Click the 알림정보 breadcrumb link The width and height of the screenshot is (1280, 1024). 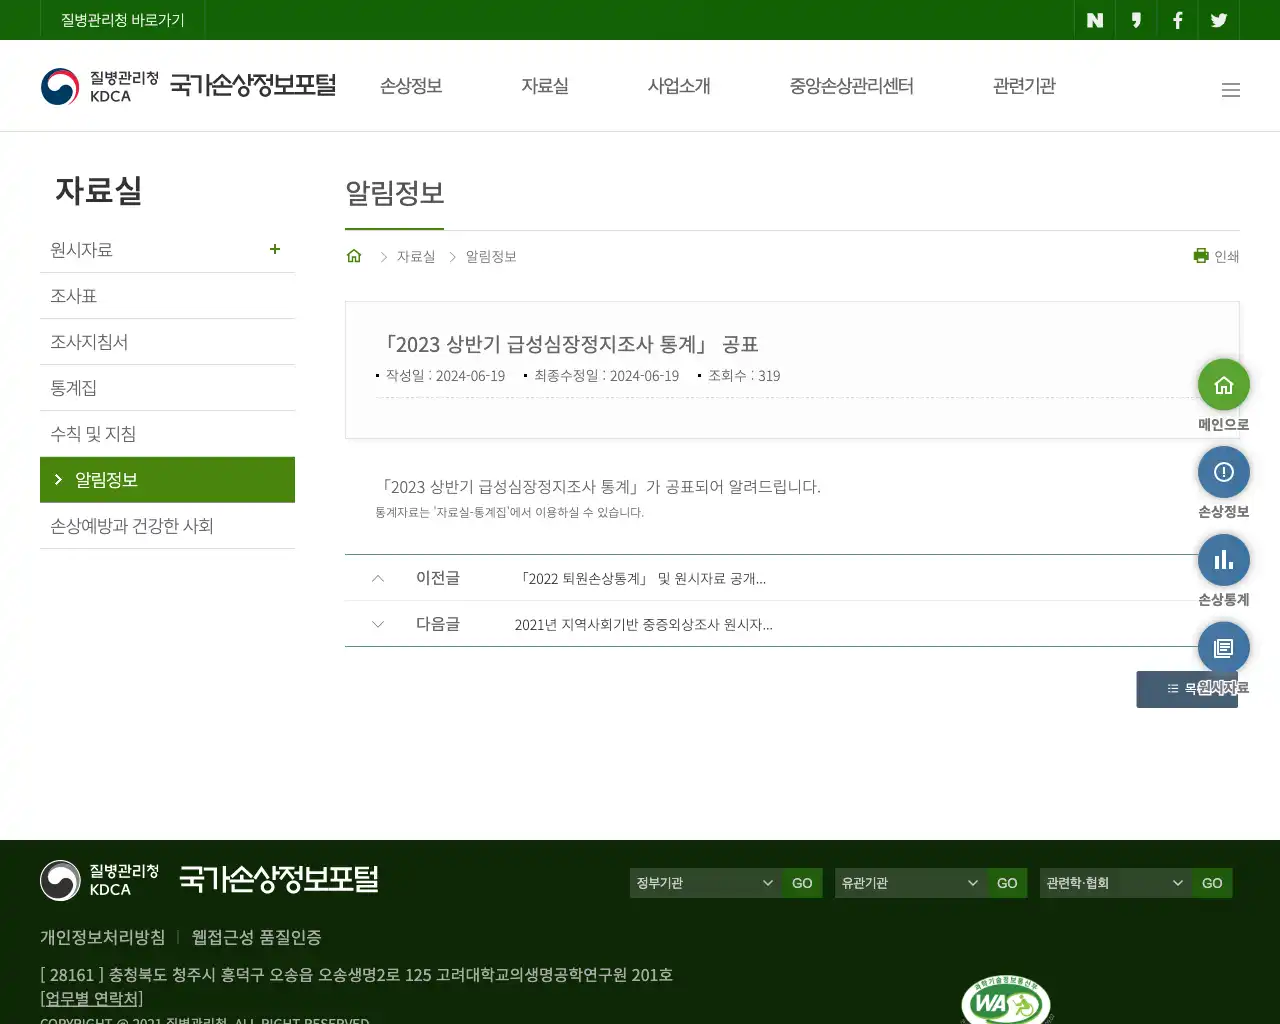pos(491,257)
